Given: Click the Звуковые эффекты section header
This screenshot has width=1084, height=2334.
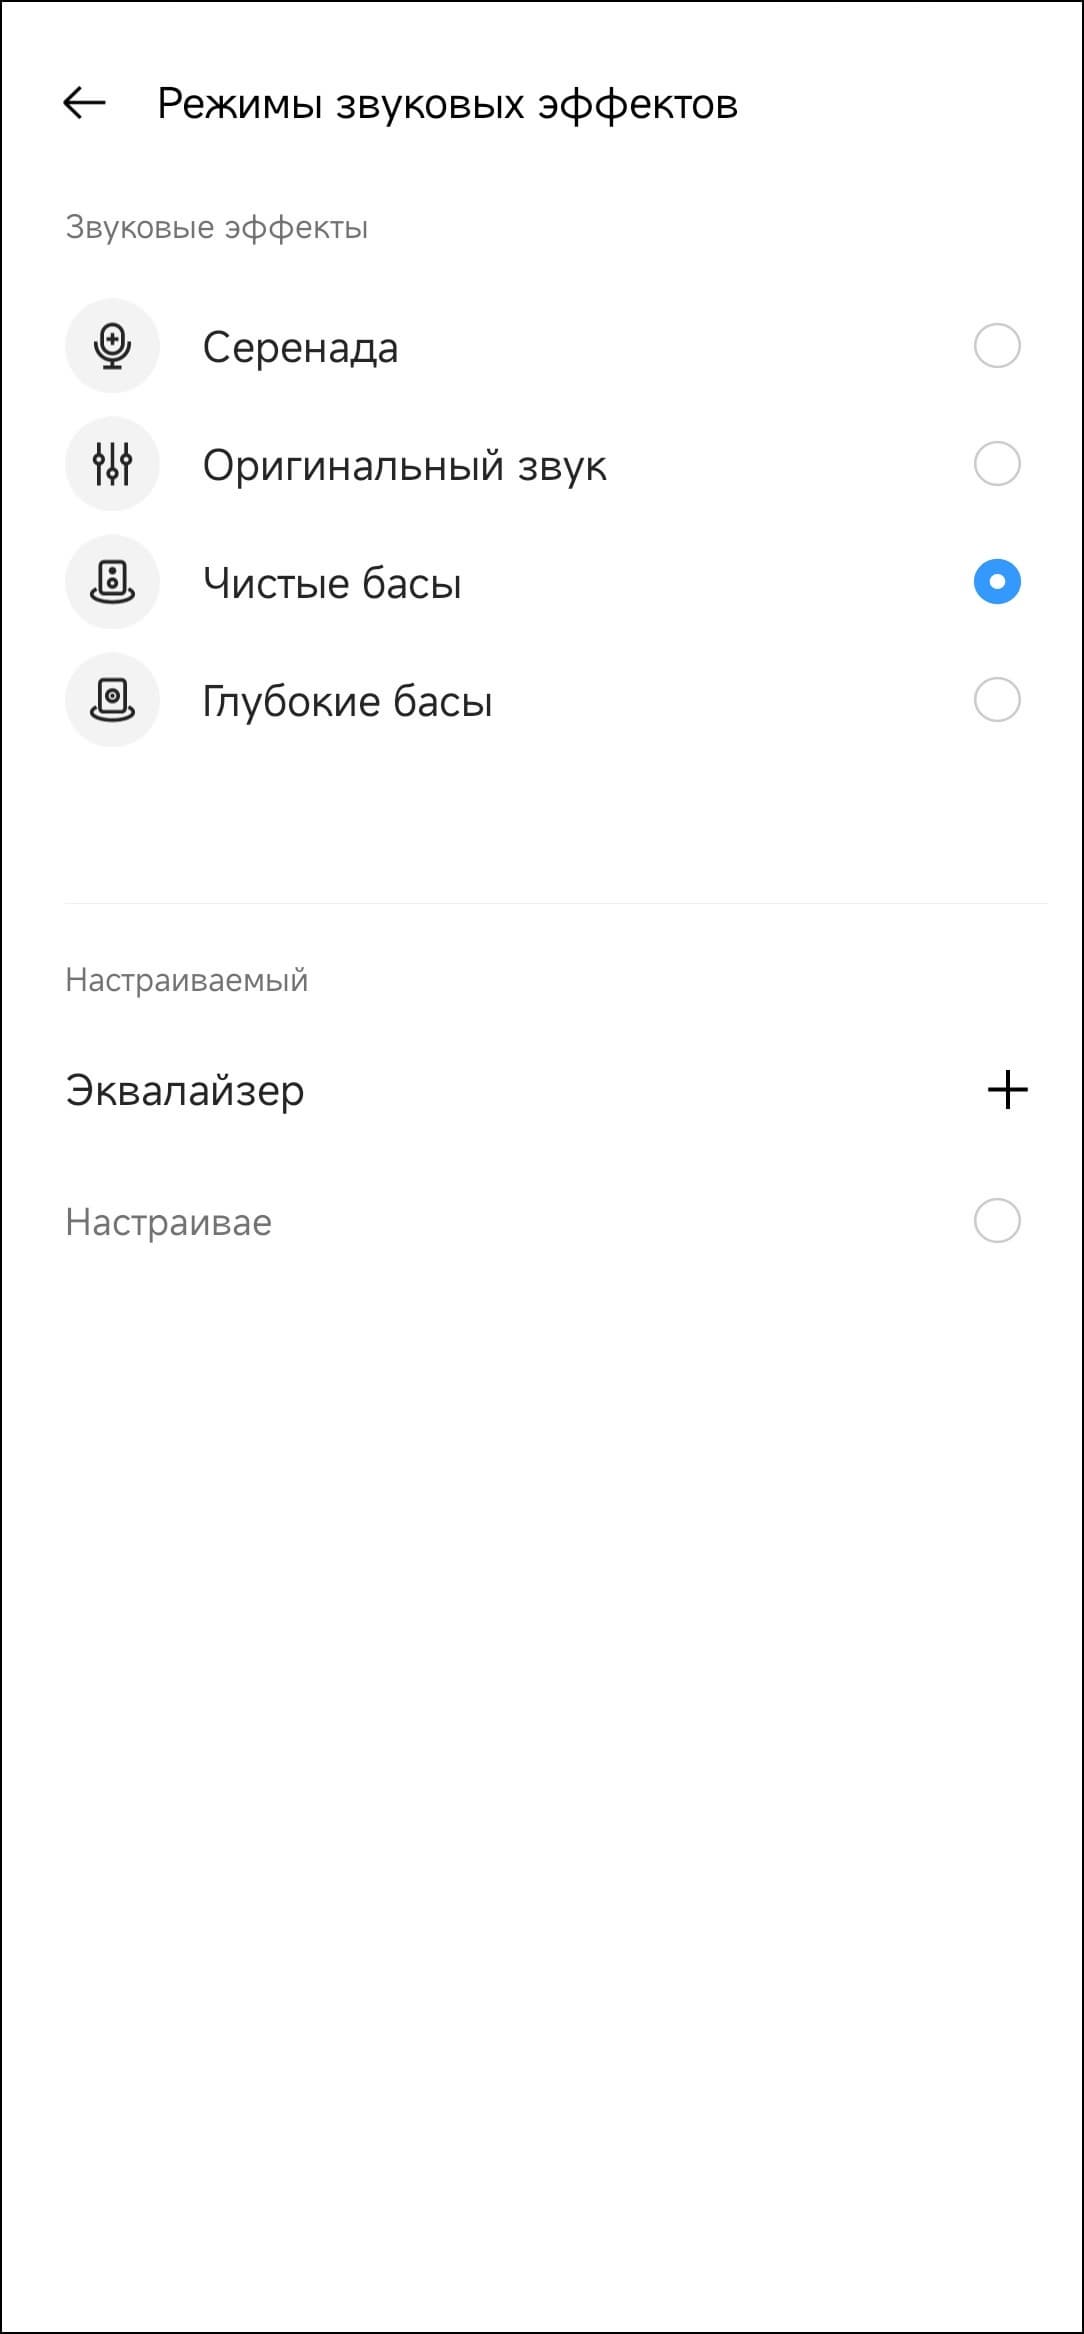Looking at the screenshot, I should point(217,228).
